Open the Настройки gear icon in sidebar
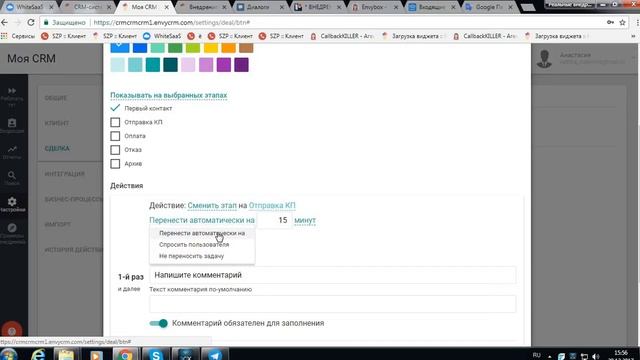This screenshot has height=360, width=640. pyautogui.click(x=12, y=201)
